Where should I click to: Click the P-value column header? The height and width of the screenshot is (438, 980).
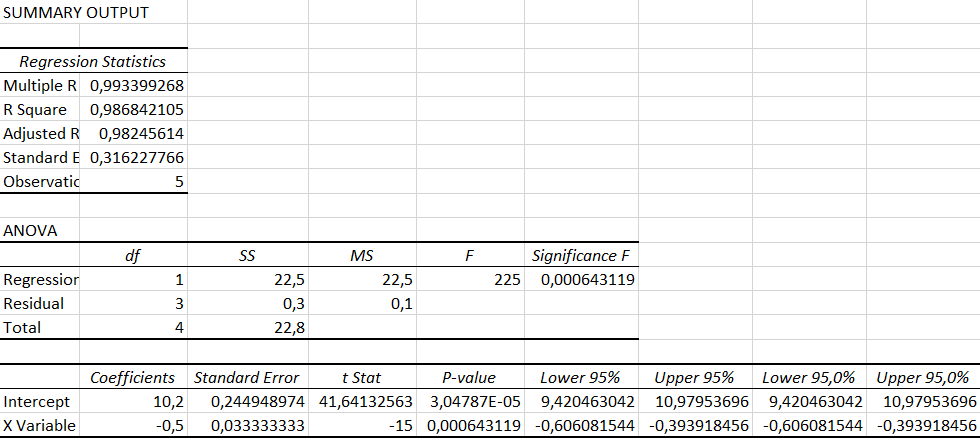pos(470,378)
